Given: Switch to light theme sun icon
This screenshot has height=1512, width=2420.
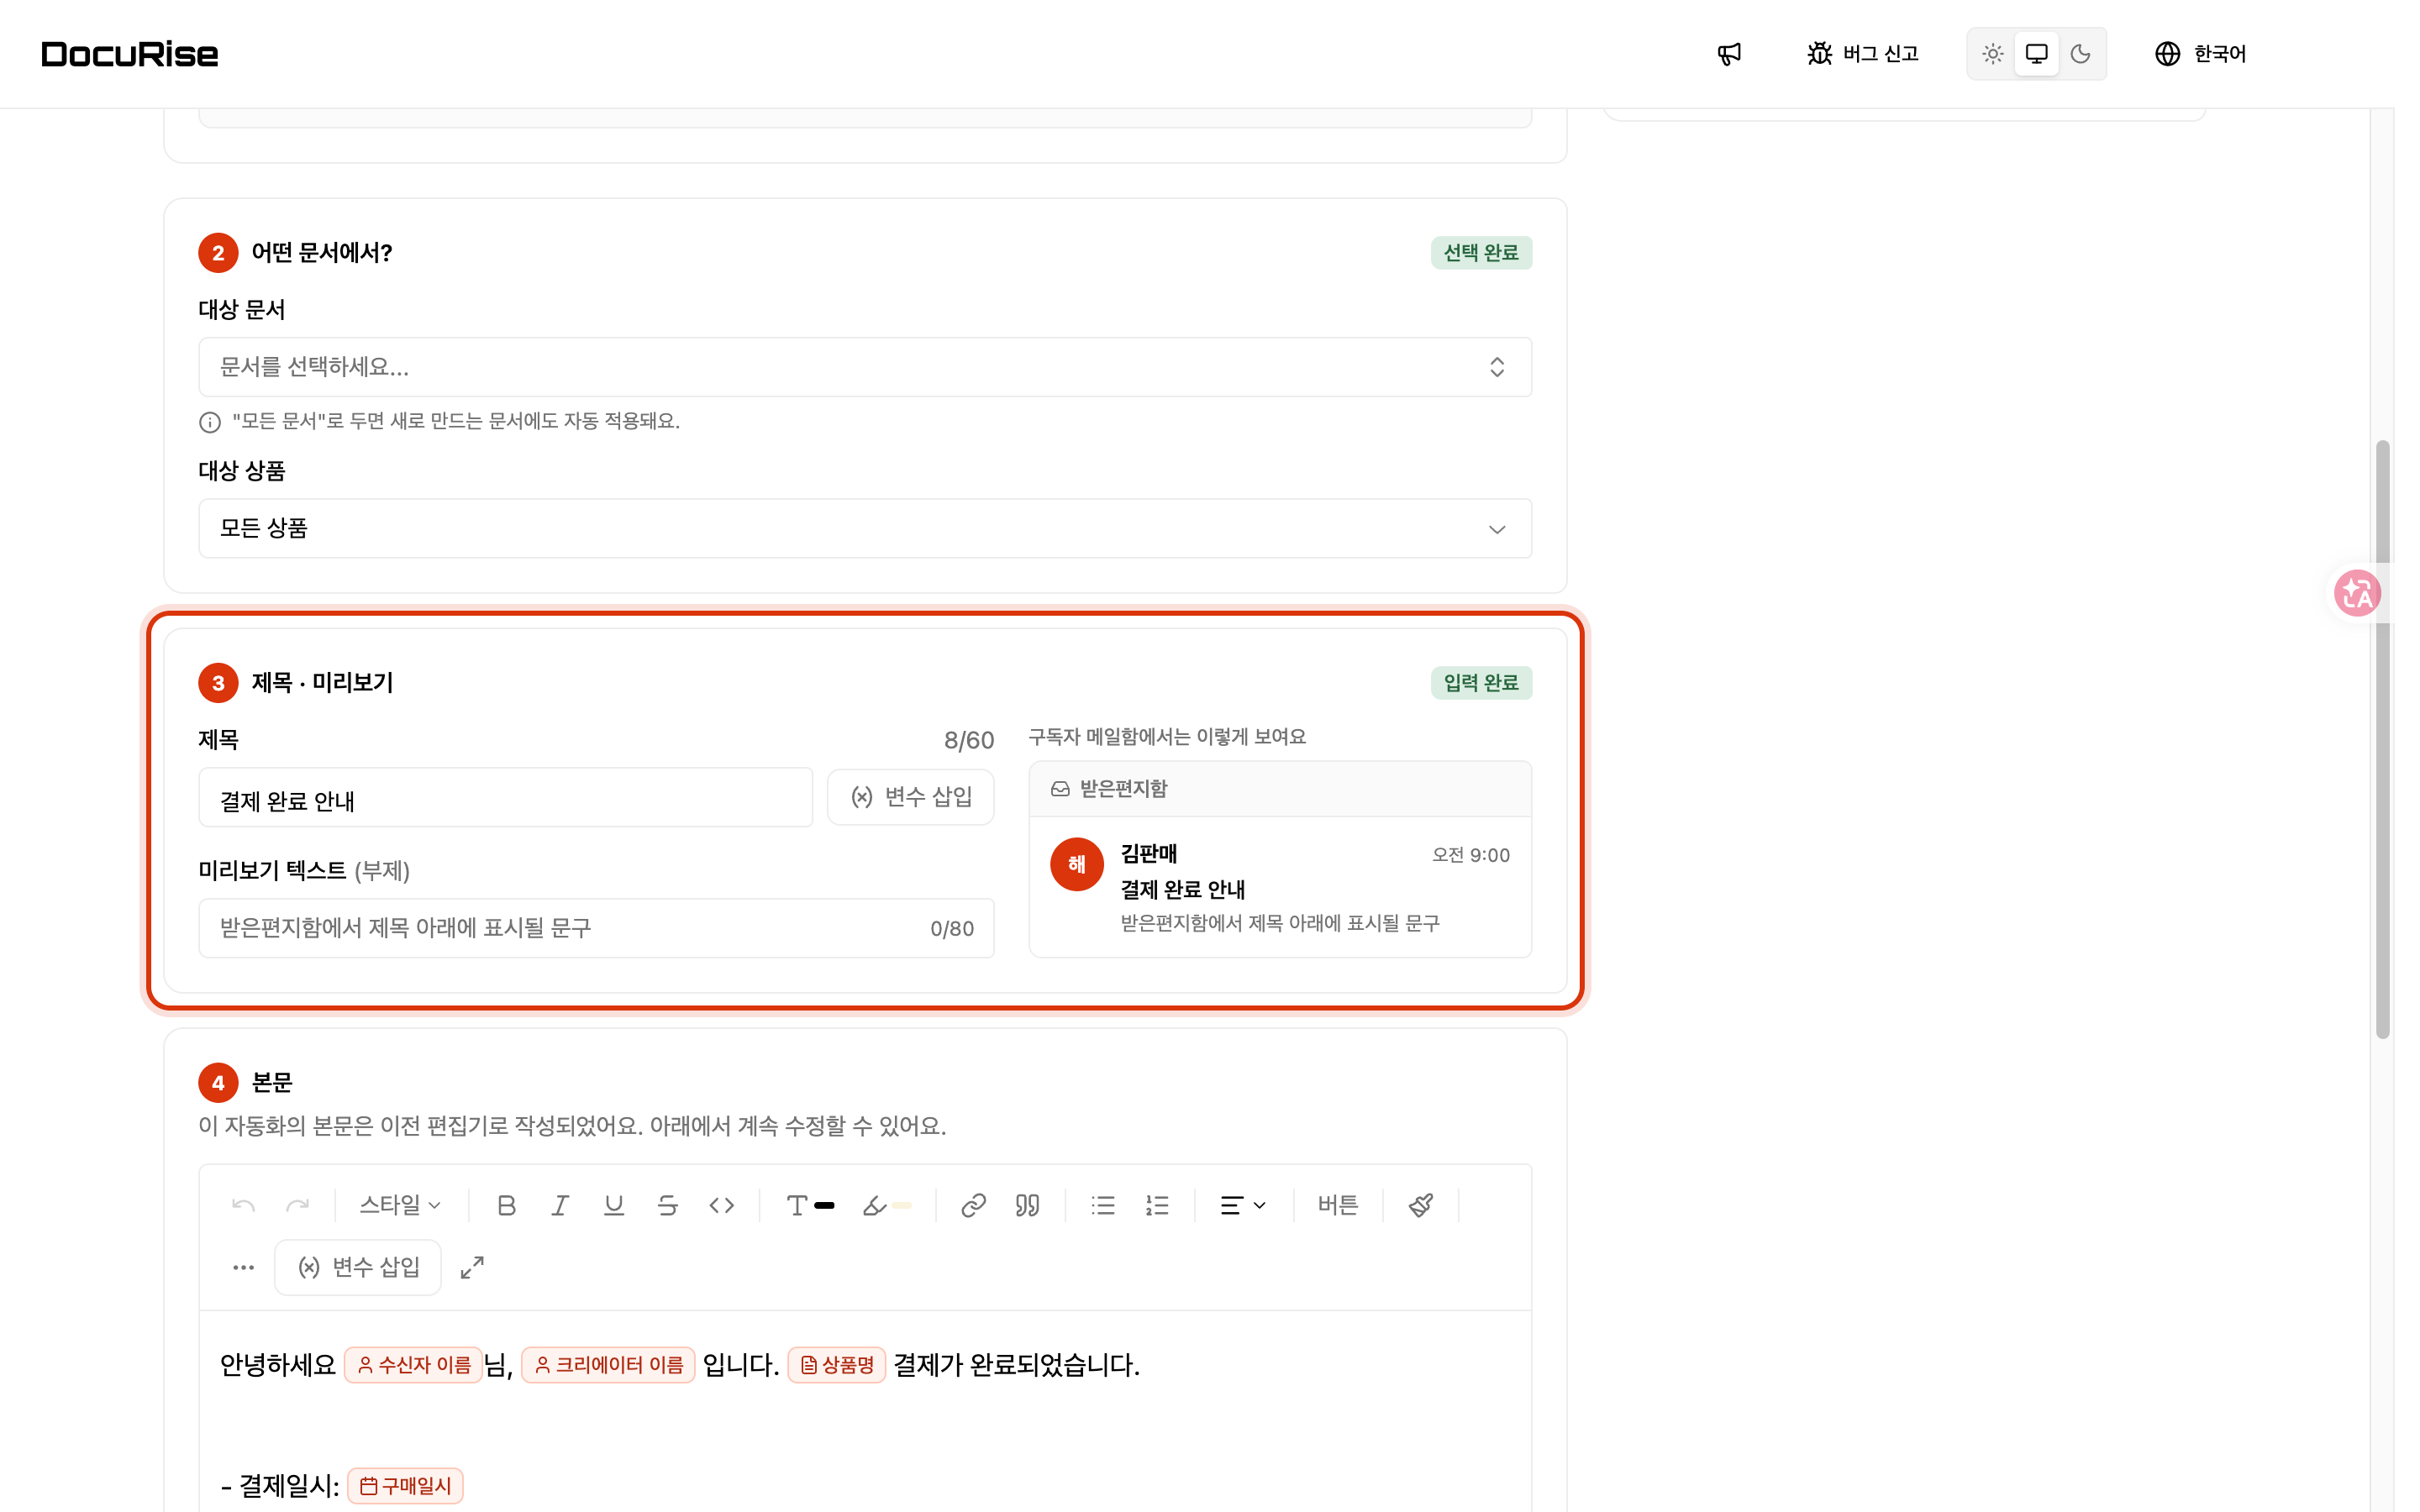Looking at the screenshot, I should [1992, 54].
